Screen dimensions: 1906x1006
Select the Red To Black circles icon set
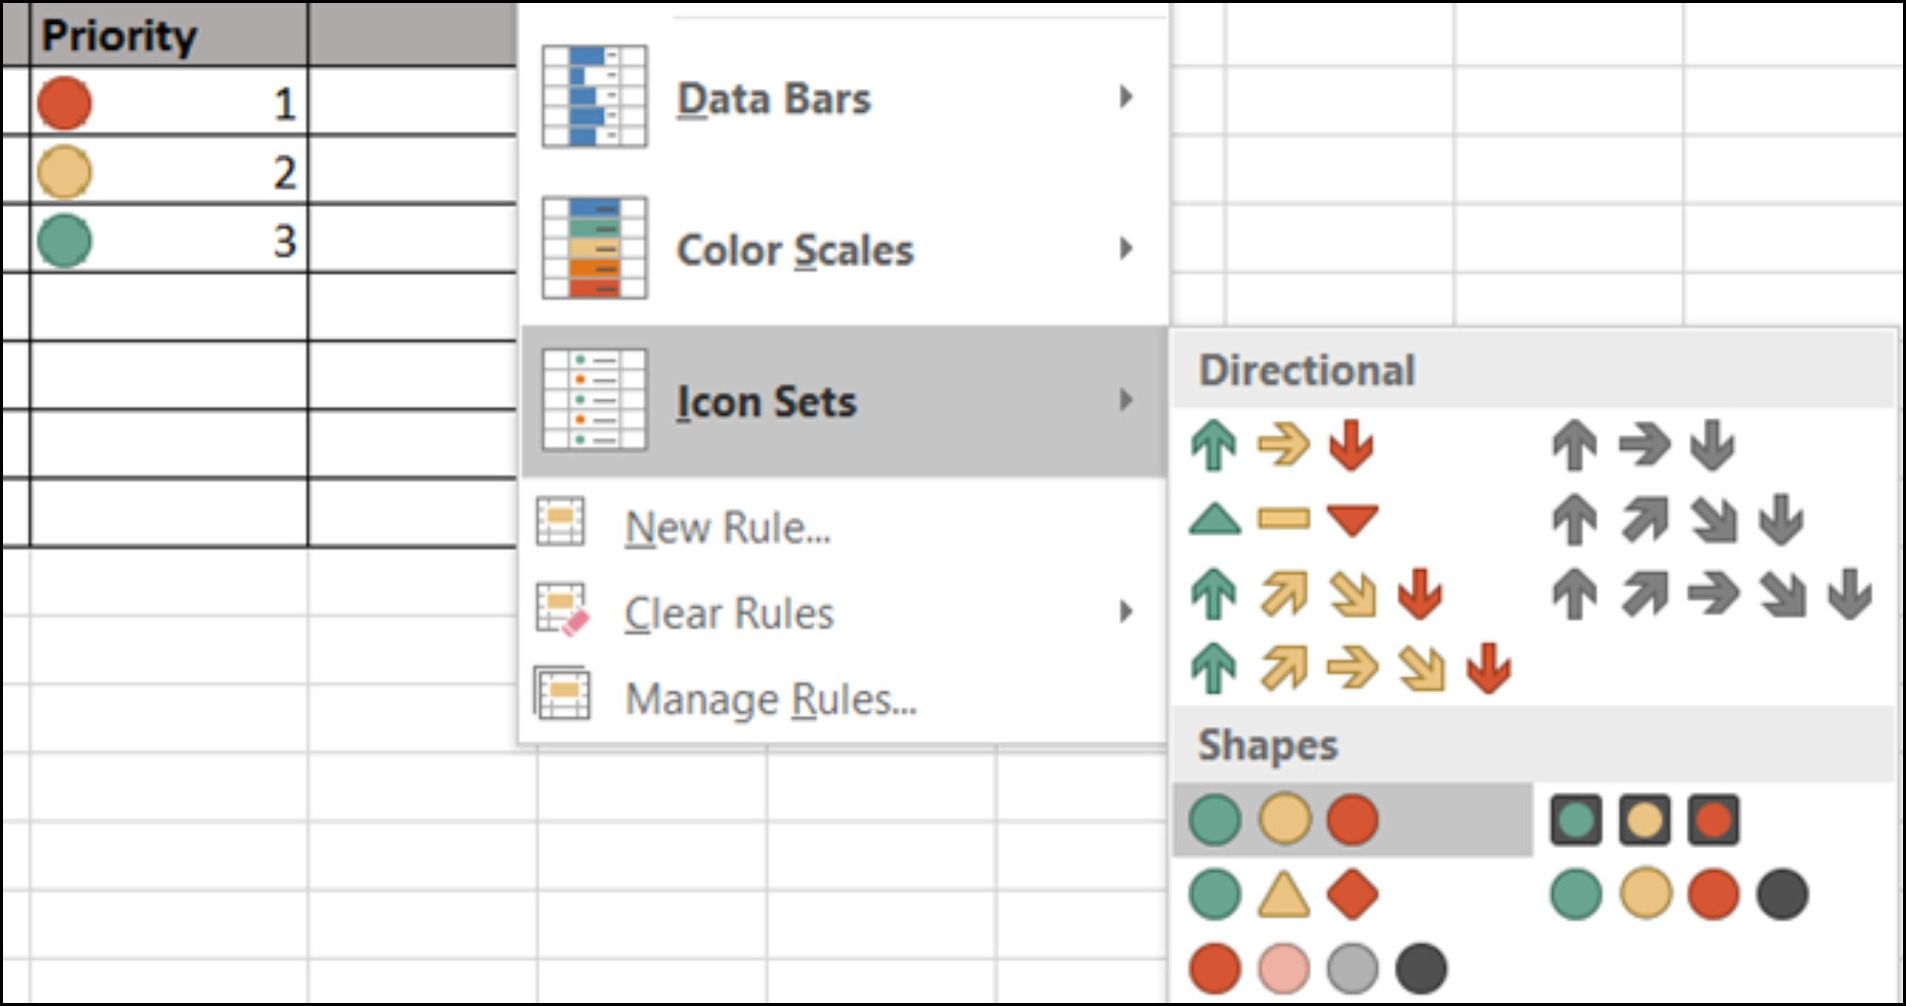1317,968
